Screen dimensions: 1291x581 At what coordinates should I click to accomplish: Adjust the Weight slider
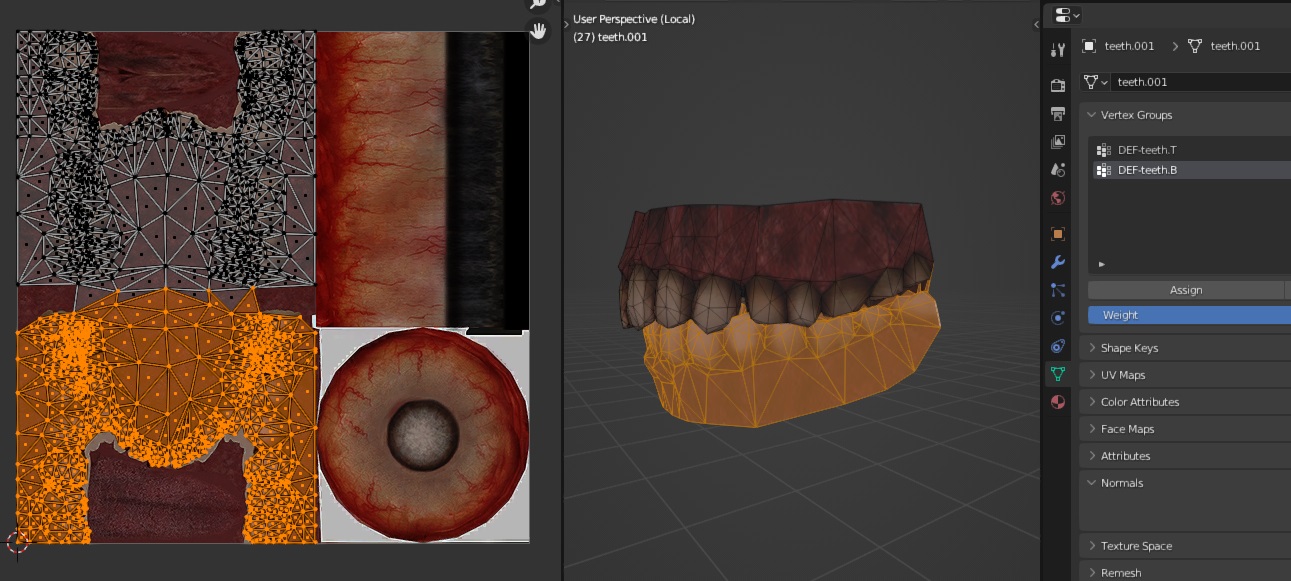[1189, 315]
